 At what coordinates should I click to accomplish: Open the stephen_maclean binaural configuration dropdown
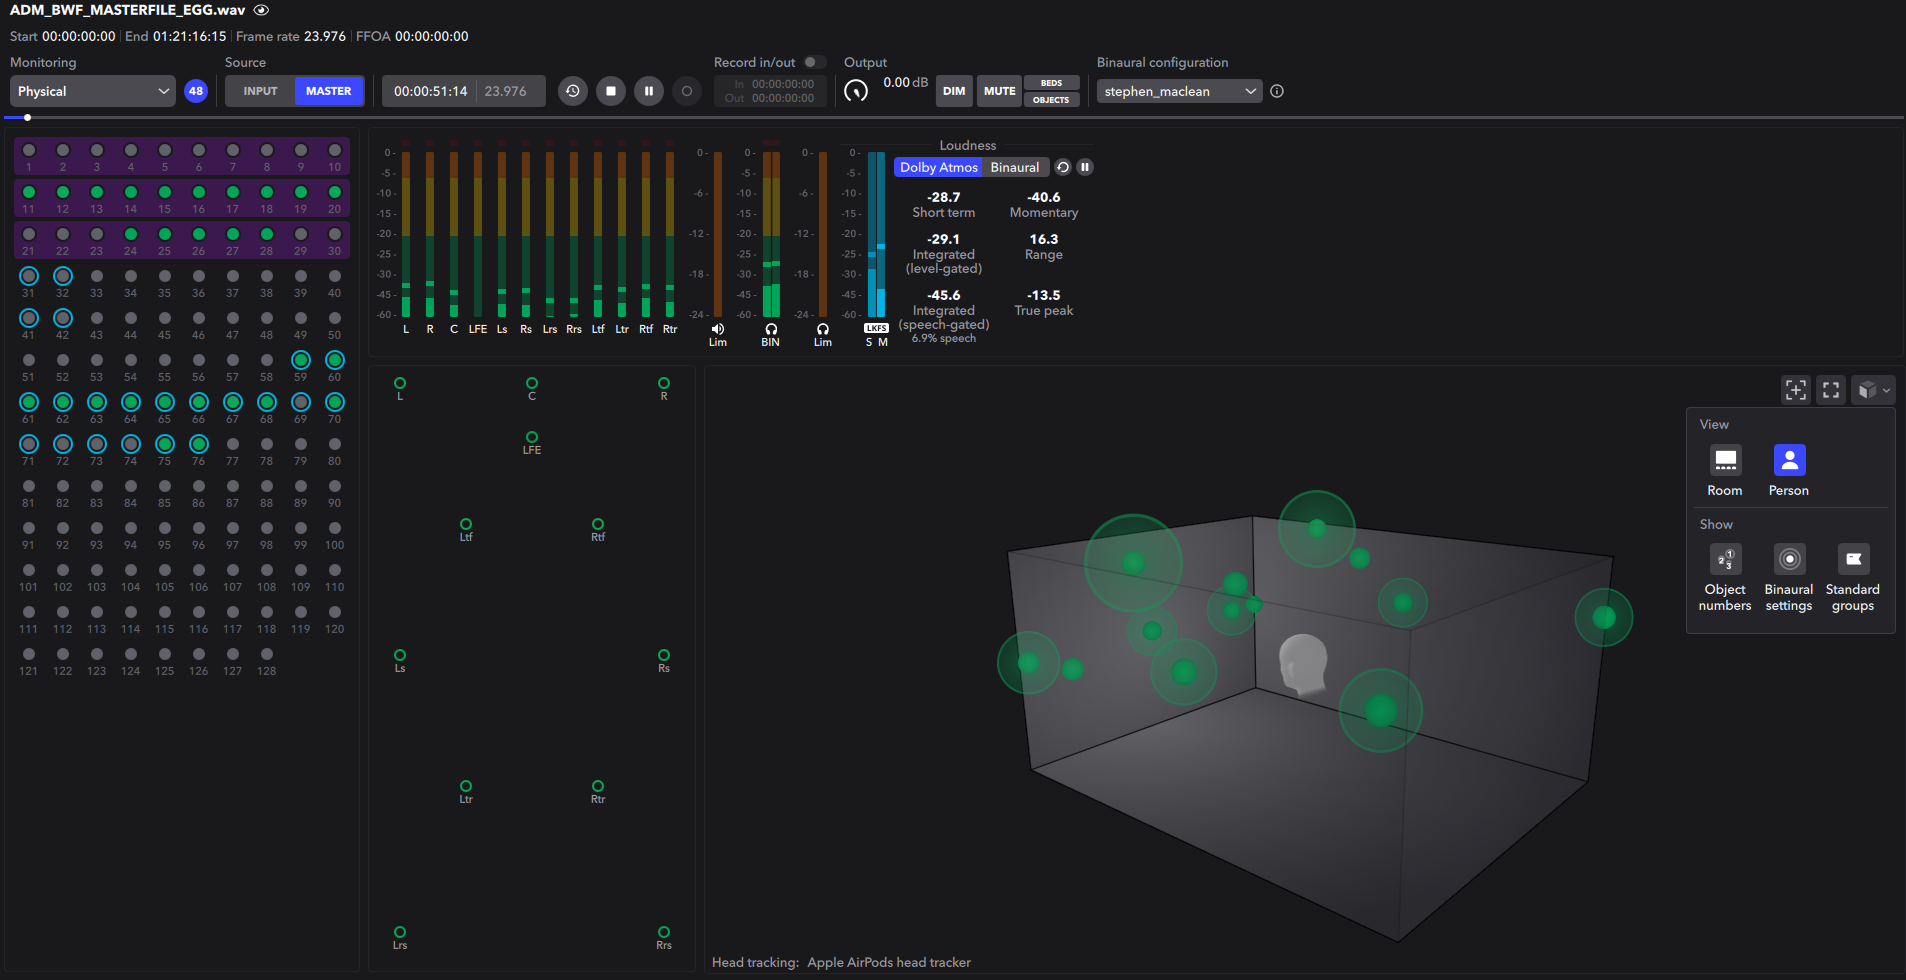[1178, 91]
